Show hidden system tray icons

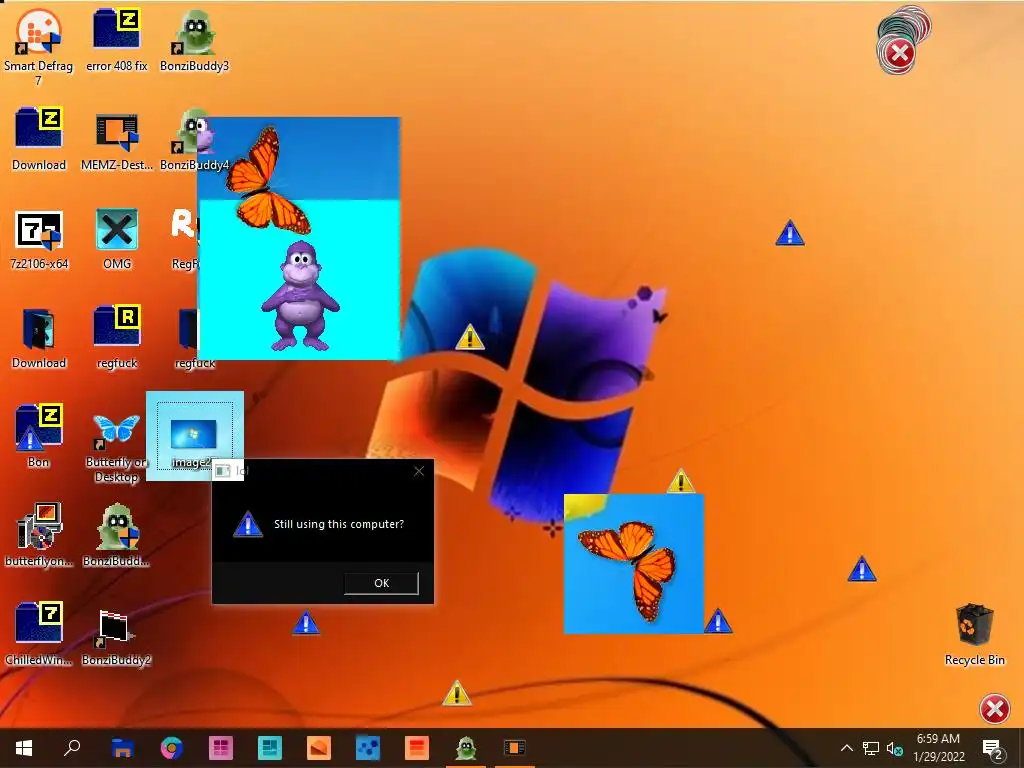pos(846,748)
